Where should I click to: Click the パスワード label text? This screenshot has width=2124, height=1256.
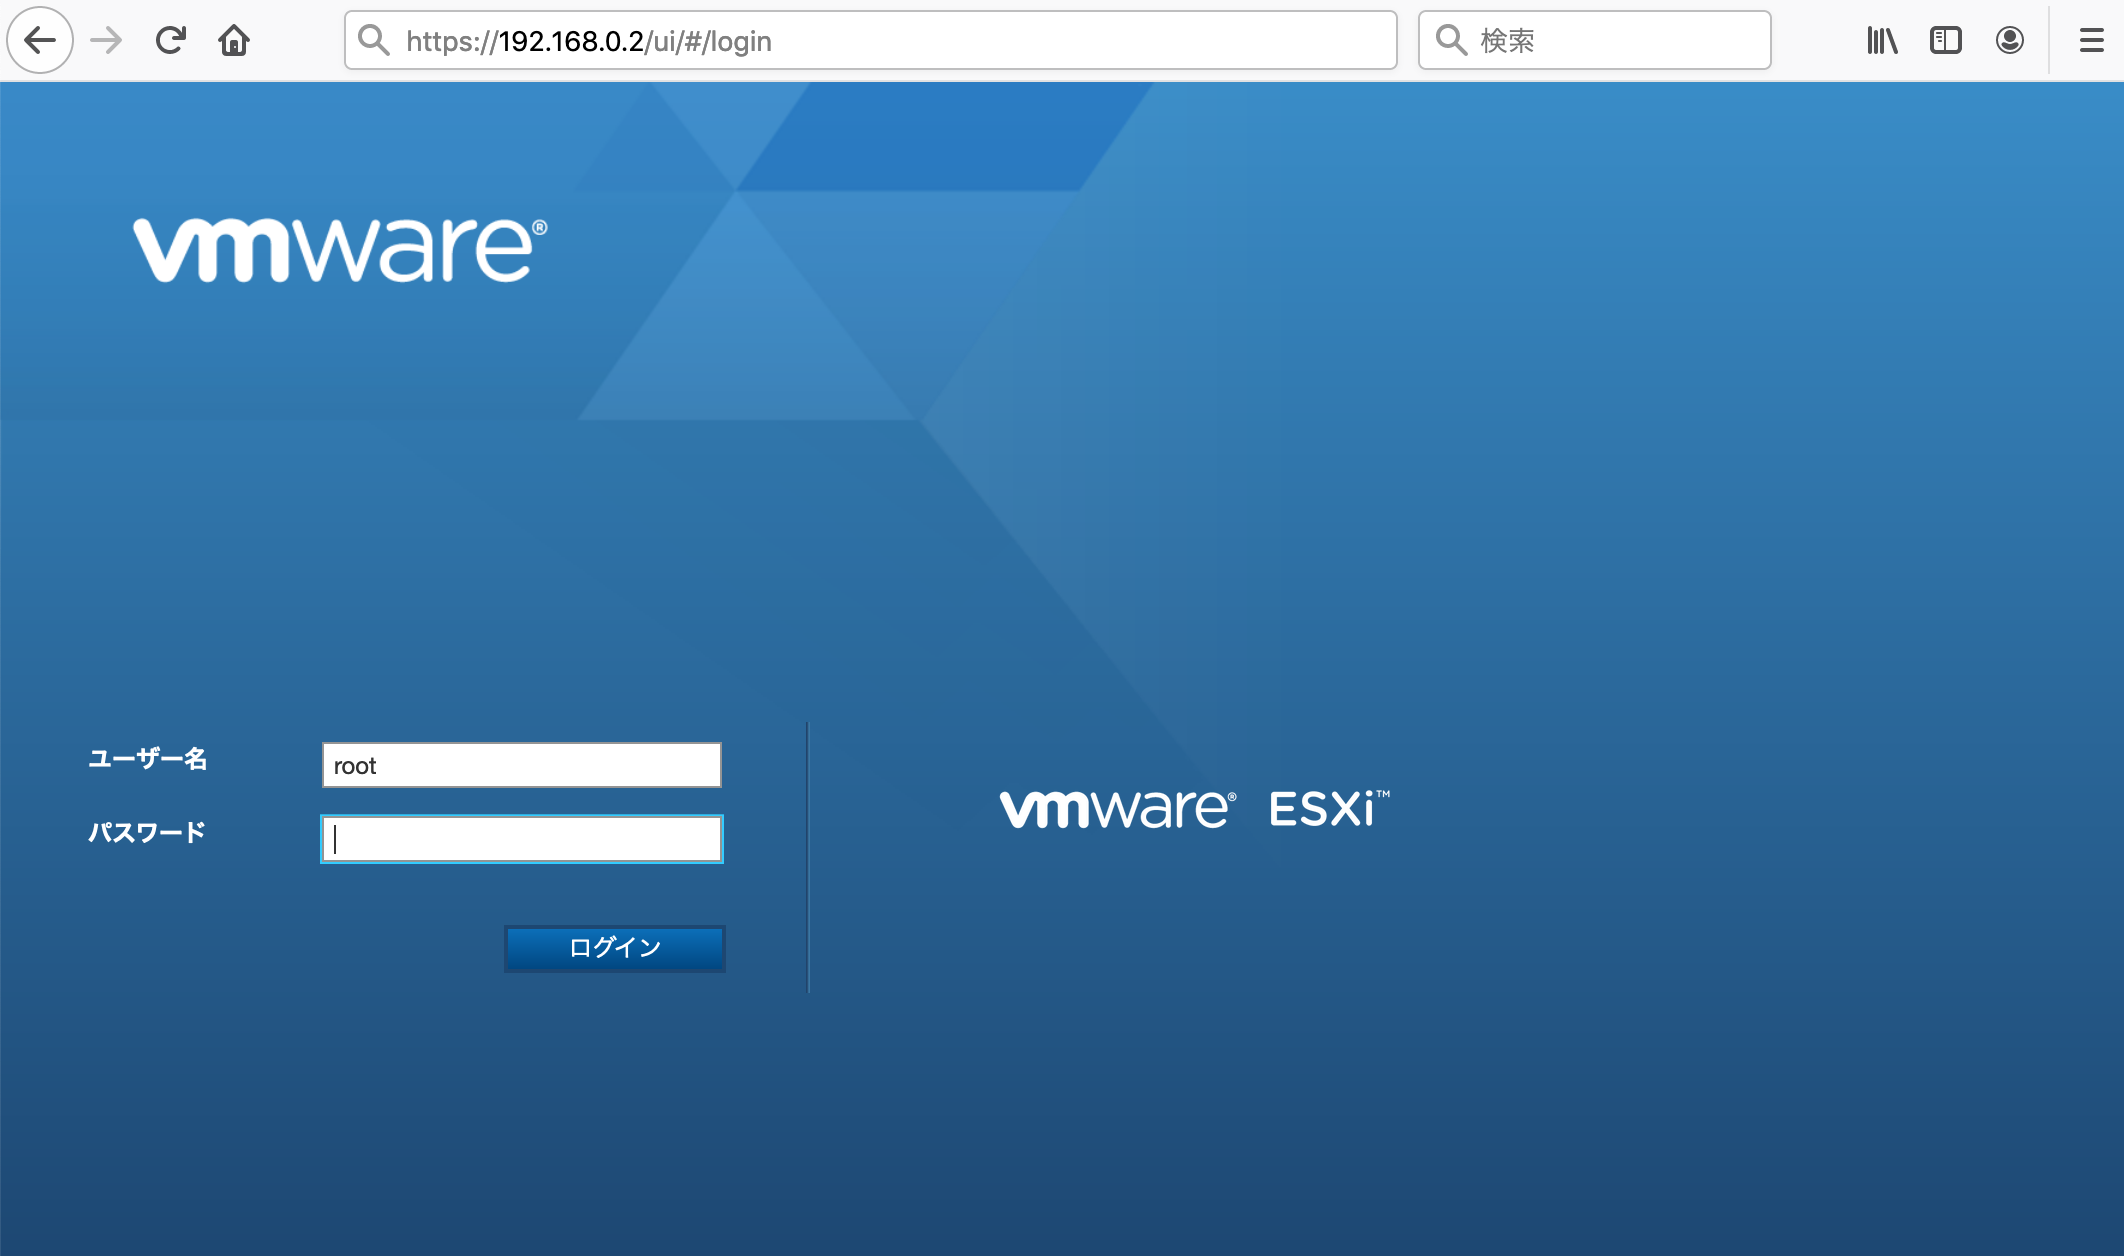[146, 831]
